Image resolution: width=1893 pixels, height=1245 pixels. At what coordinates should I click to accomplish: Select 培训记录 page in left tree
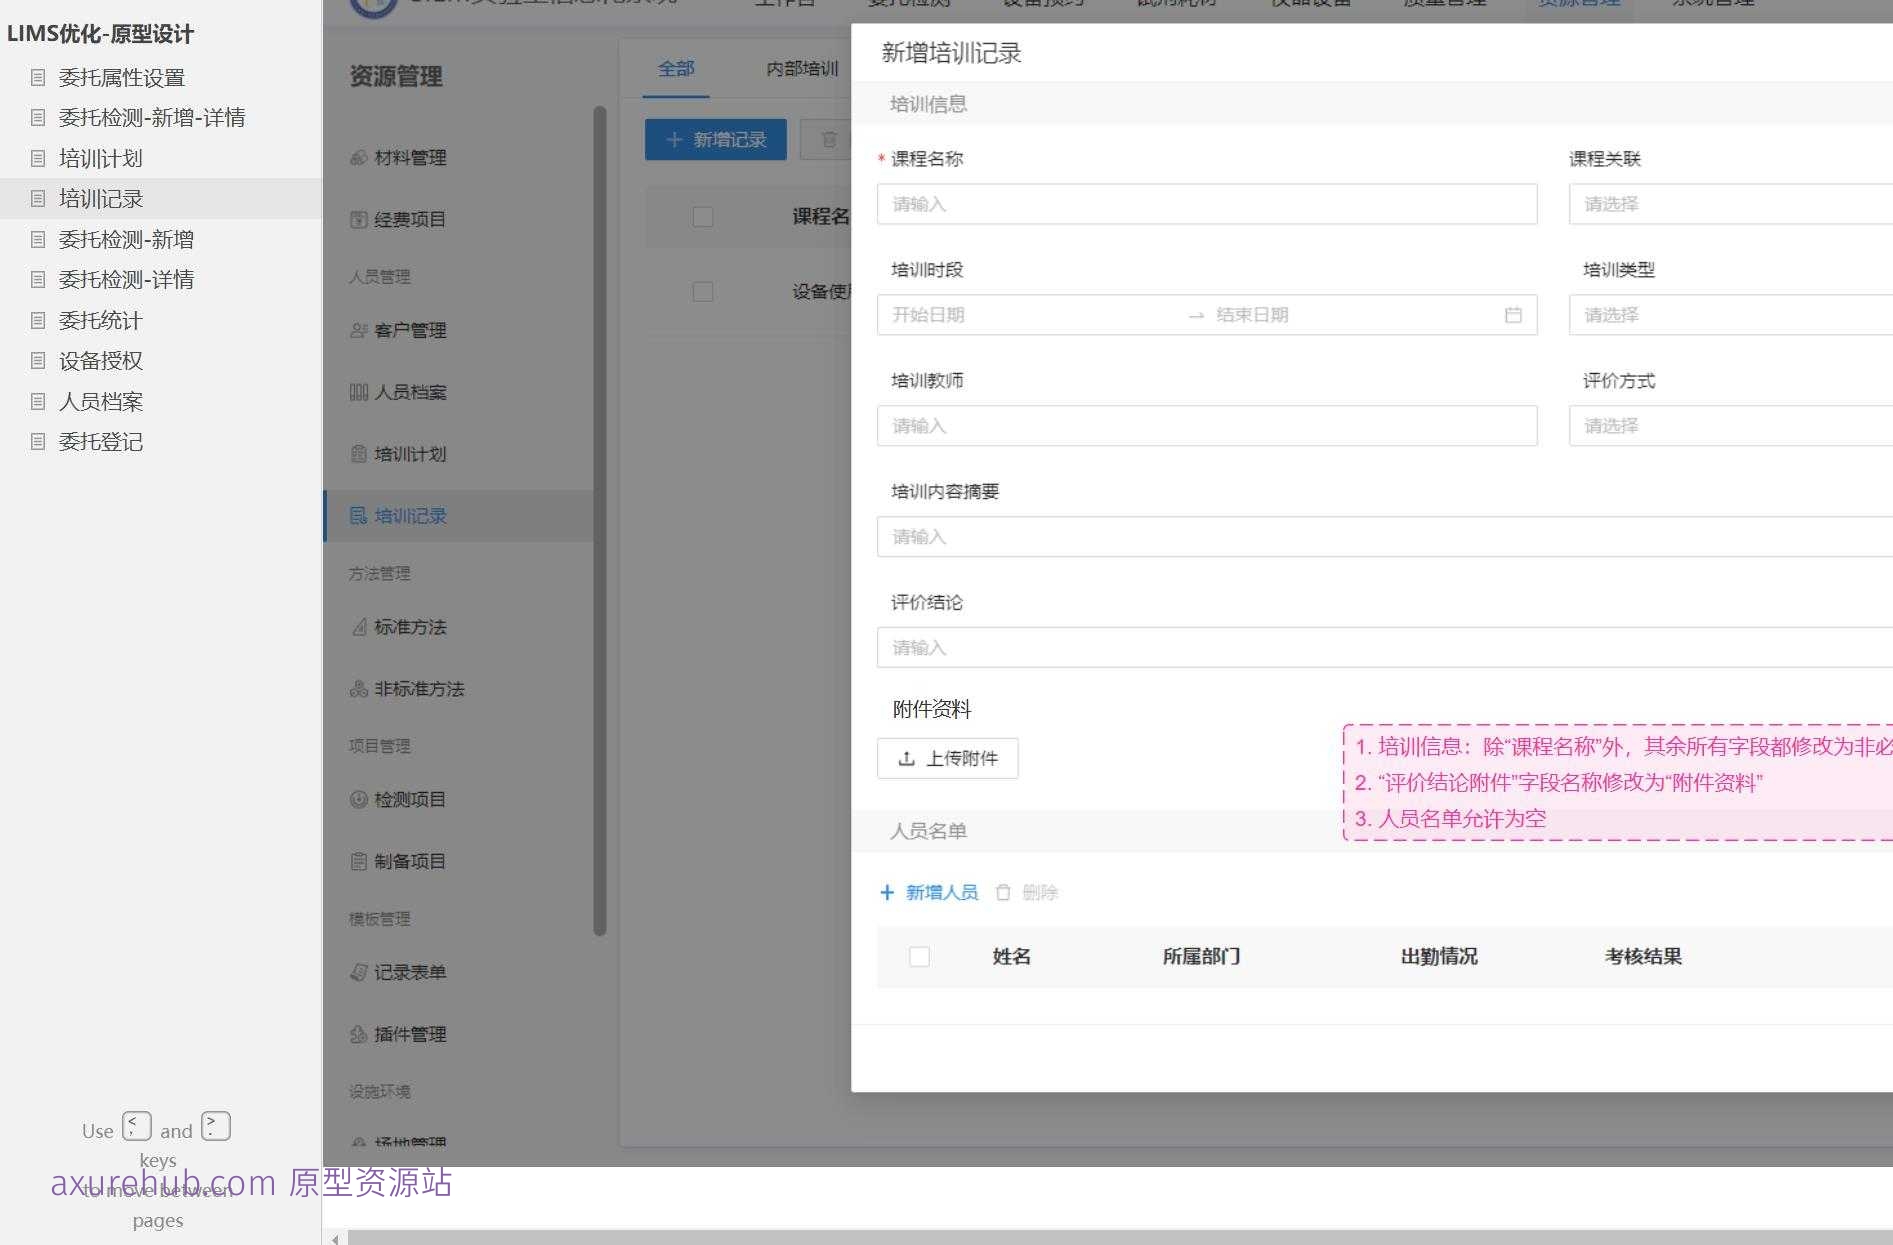pyautogui.click(x=100, y=198)
